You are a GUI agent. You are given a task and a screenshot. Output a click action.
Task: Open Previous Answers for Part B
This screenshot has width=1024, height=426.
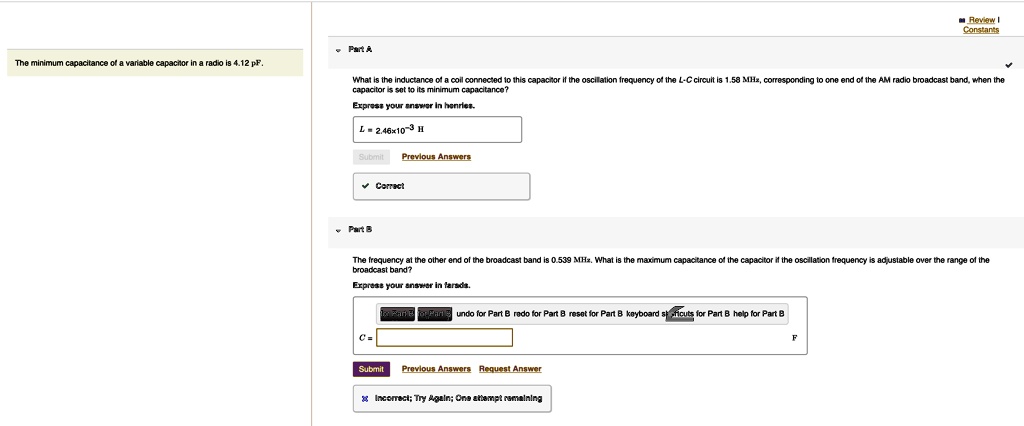tap(436, 369)
